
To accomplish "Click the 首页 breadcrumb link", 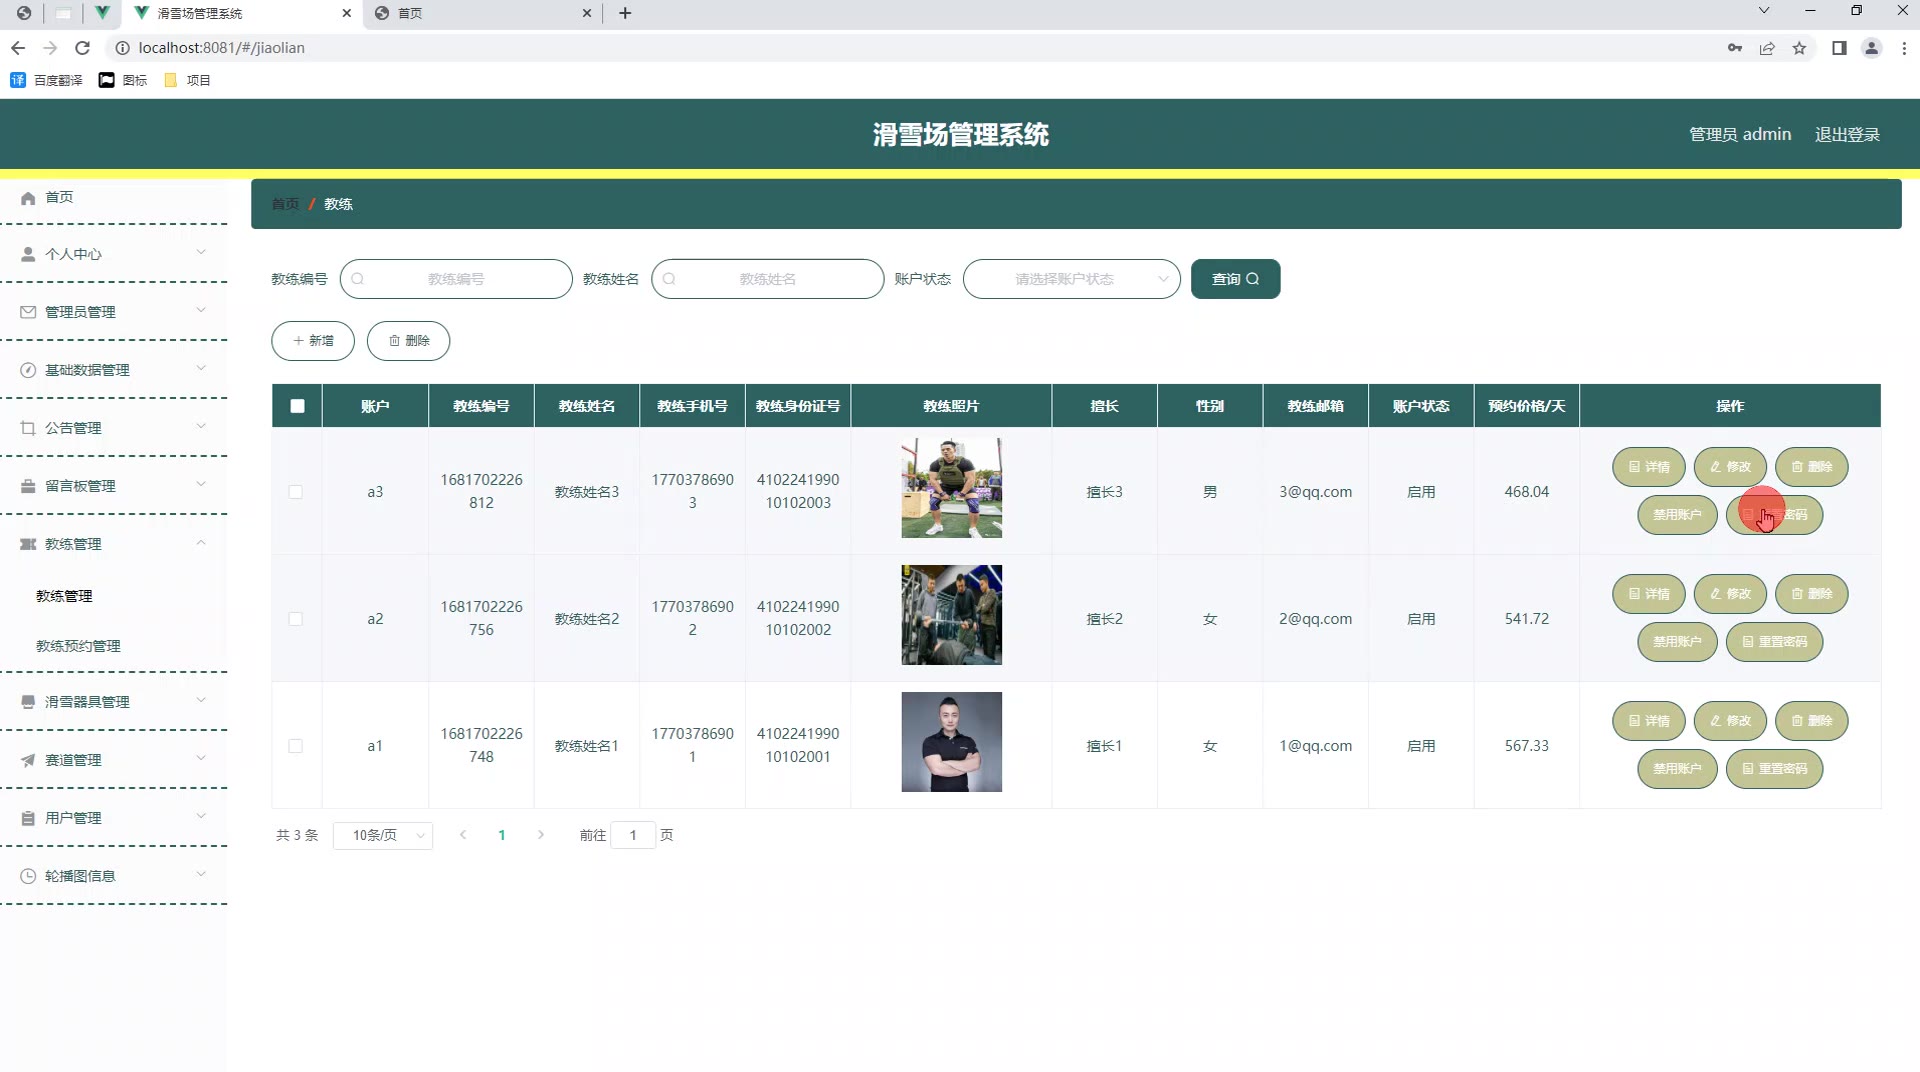I will pyautogui.click(x=285, y=204).
